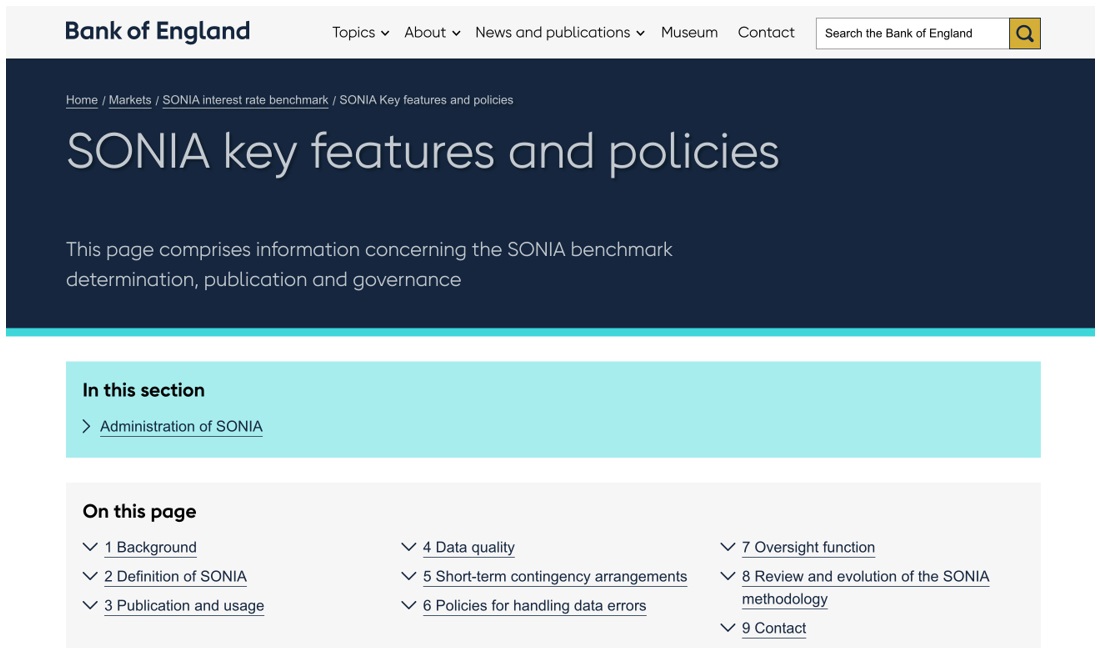This screenshot has height=648, width=1100.
Task: Open the Contact item in top navigation
Action: [x=766, y=33]
